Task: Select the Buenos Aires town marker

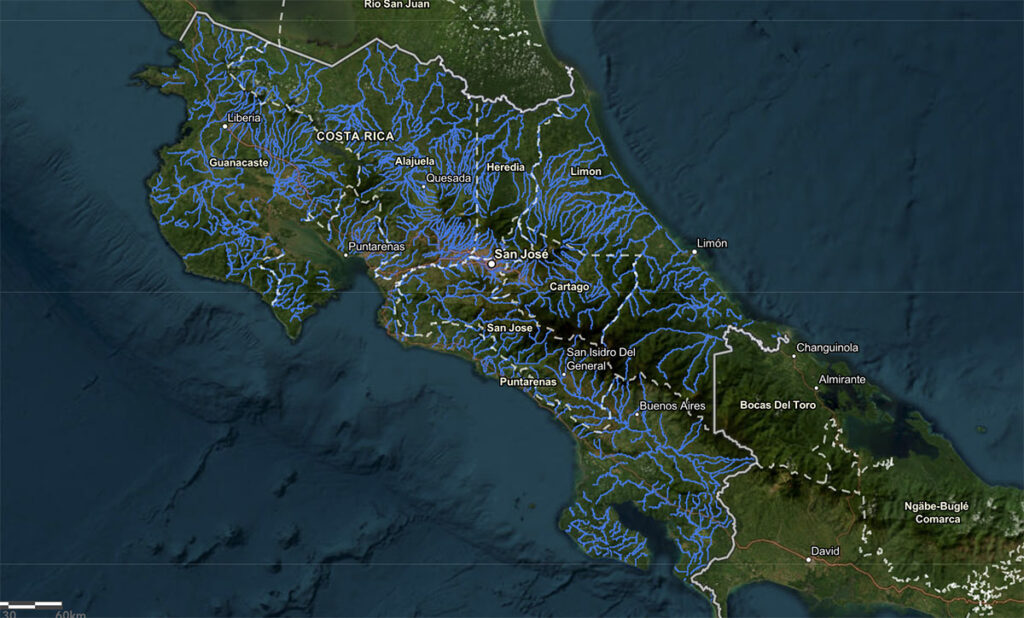Action: pyautogui.click(x=637, y=415)
